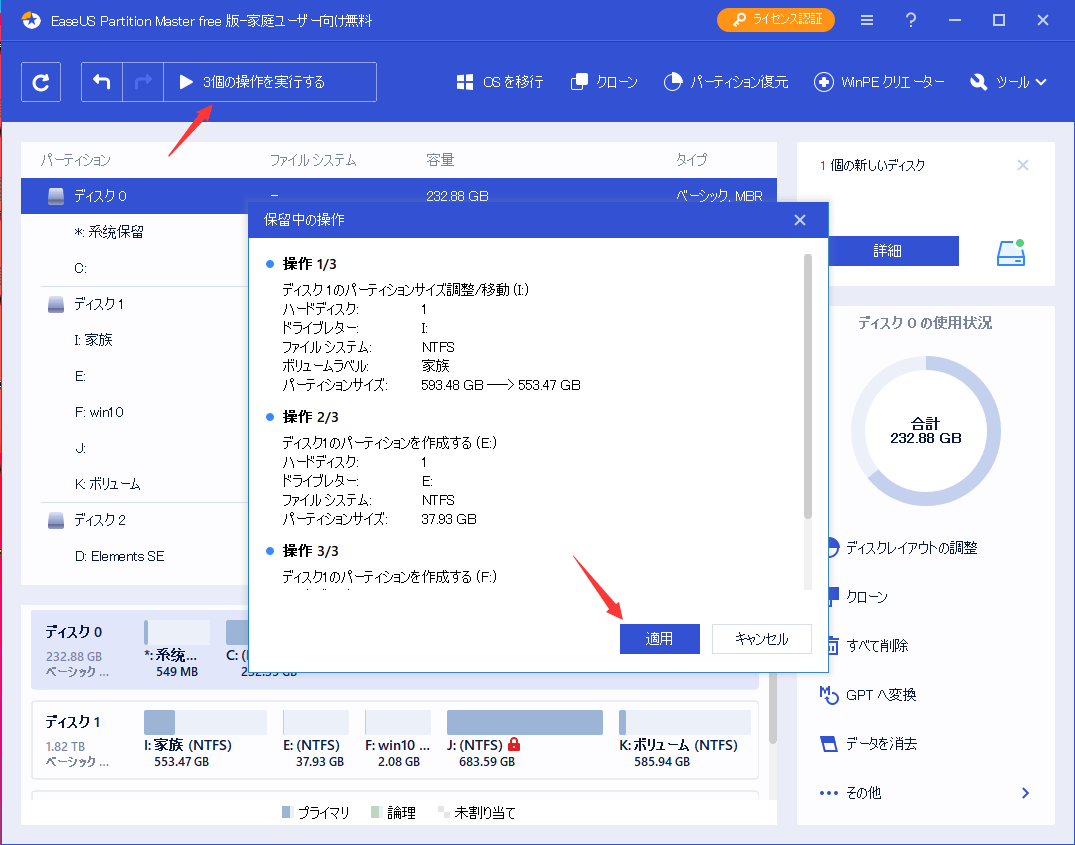Click 操作 3/3 heading in dialog
Image resolution: width=1075 pixels, height=845 pixels.
click(x=311, y=551)
